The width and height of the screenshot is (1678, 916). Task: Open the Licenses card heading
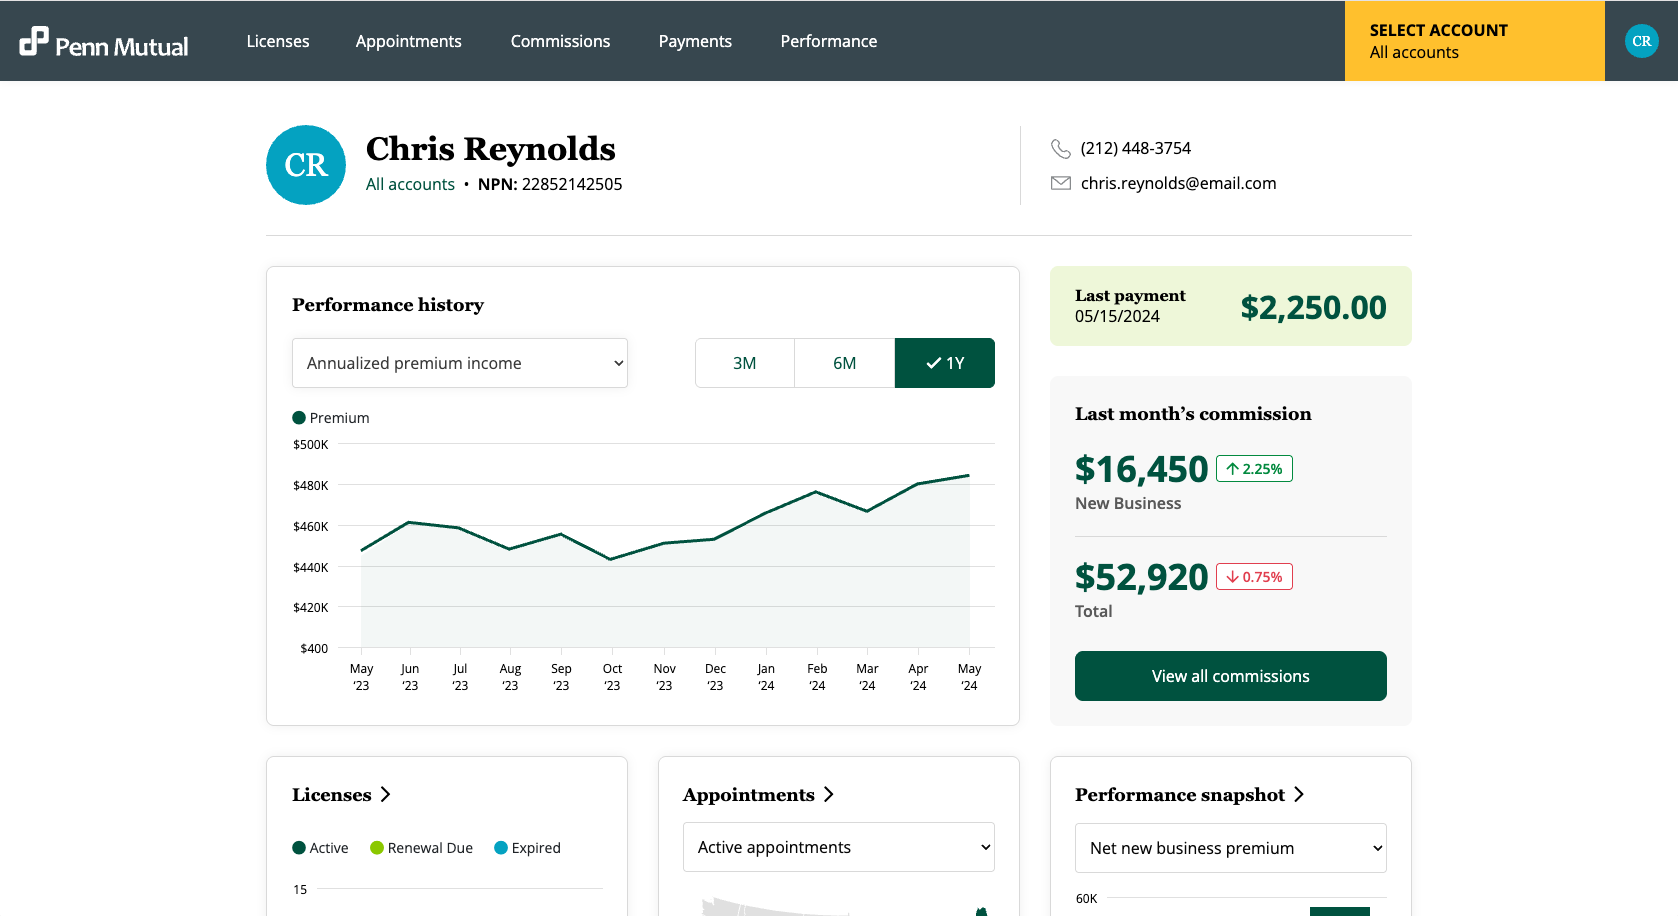click(x=332, y=794)
